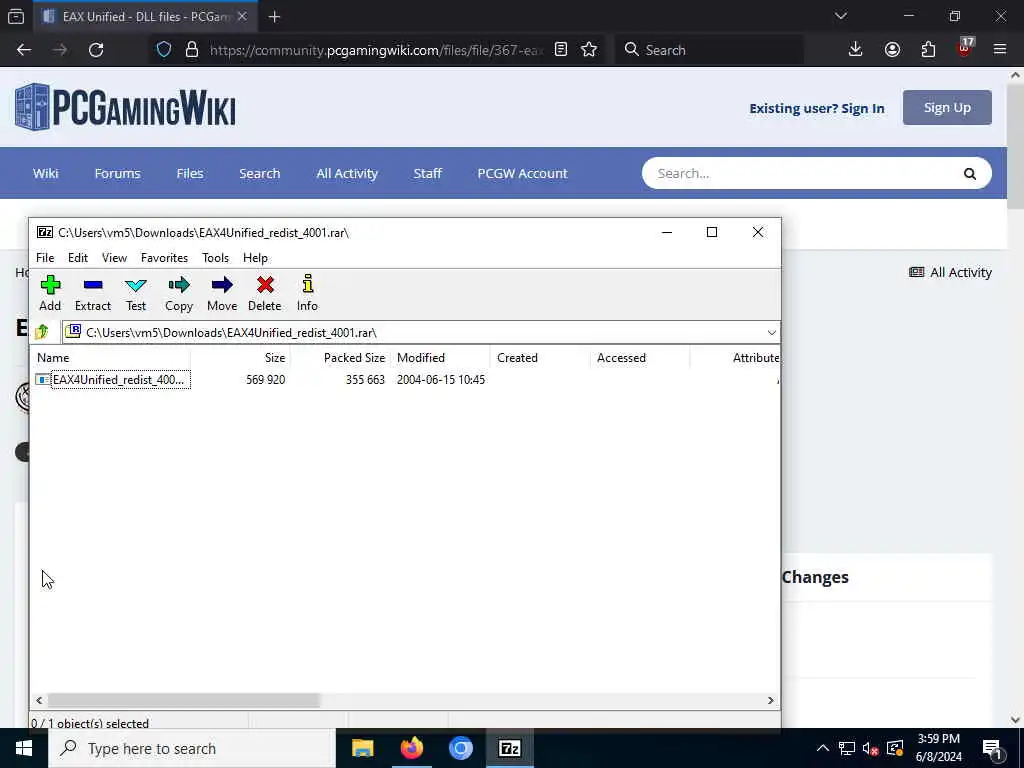Select the Copy tool in 7-Zip
This screenshot has width=1024, height=768.
coord(178,293)
